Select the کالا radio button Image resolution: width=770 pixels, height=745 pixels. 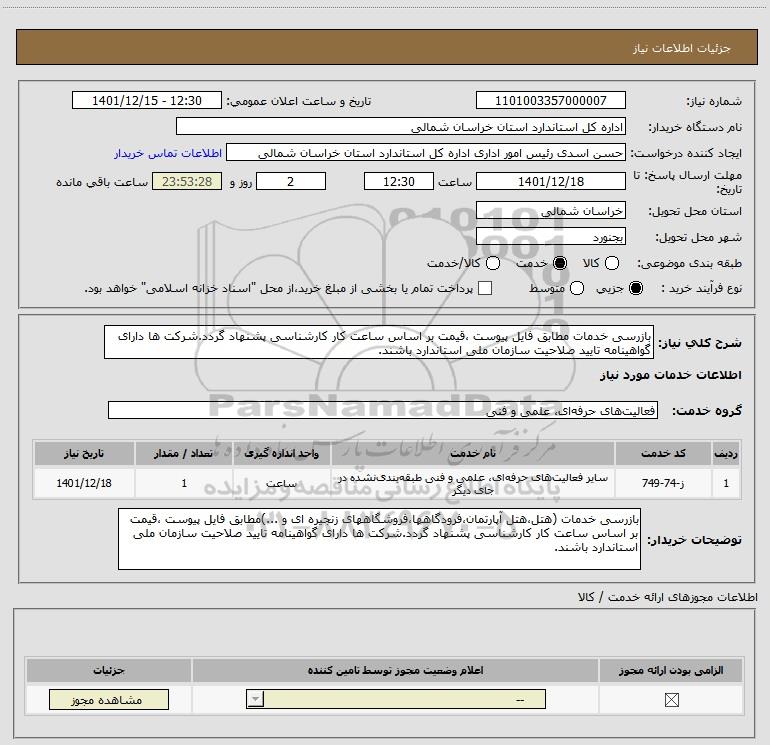click(x=612, y=263)
